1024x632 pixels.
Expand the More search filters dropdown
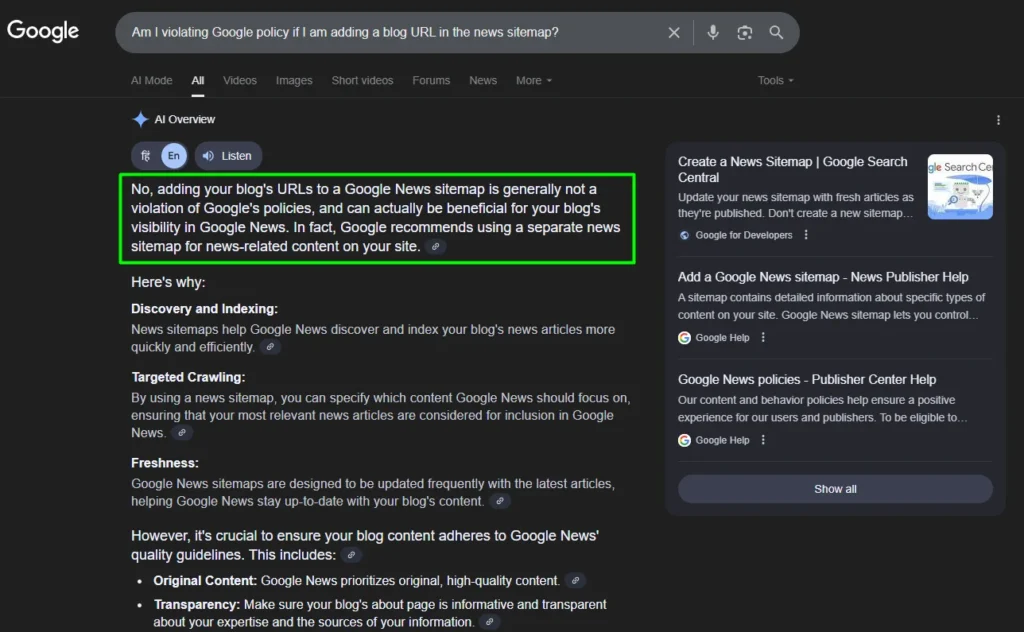[x=534, y=80]
